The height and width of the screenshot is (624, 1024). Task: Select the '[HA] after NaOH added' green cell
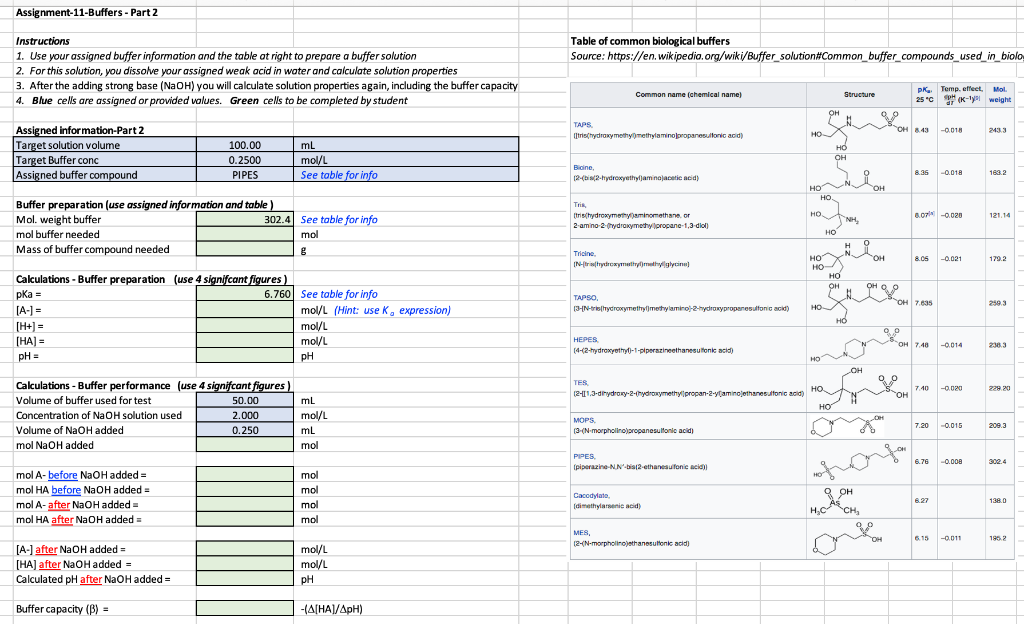coord(245,565)
